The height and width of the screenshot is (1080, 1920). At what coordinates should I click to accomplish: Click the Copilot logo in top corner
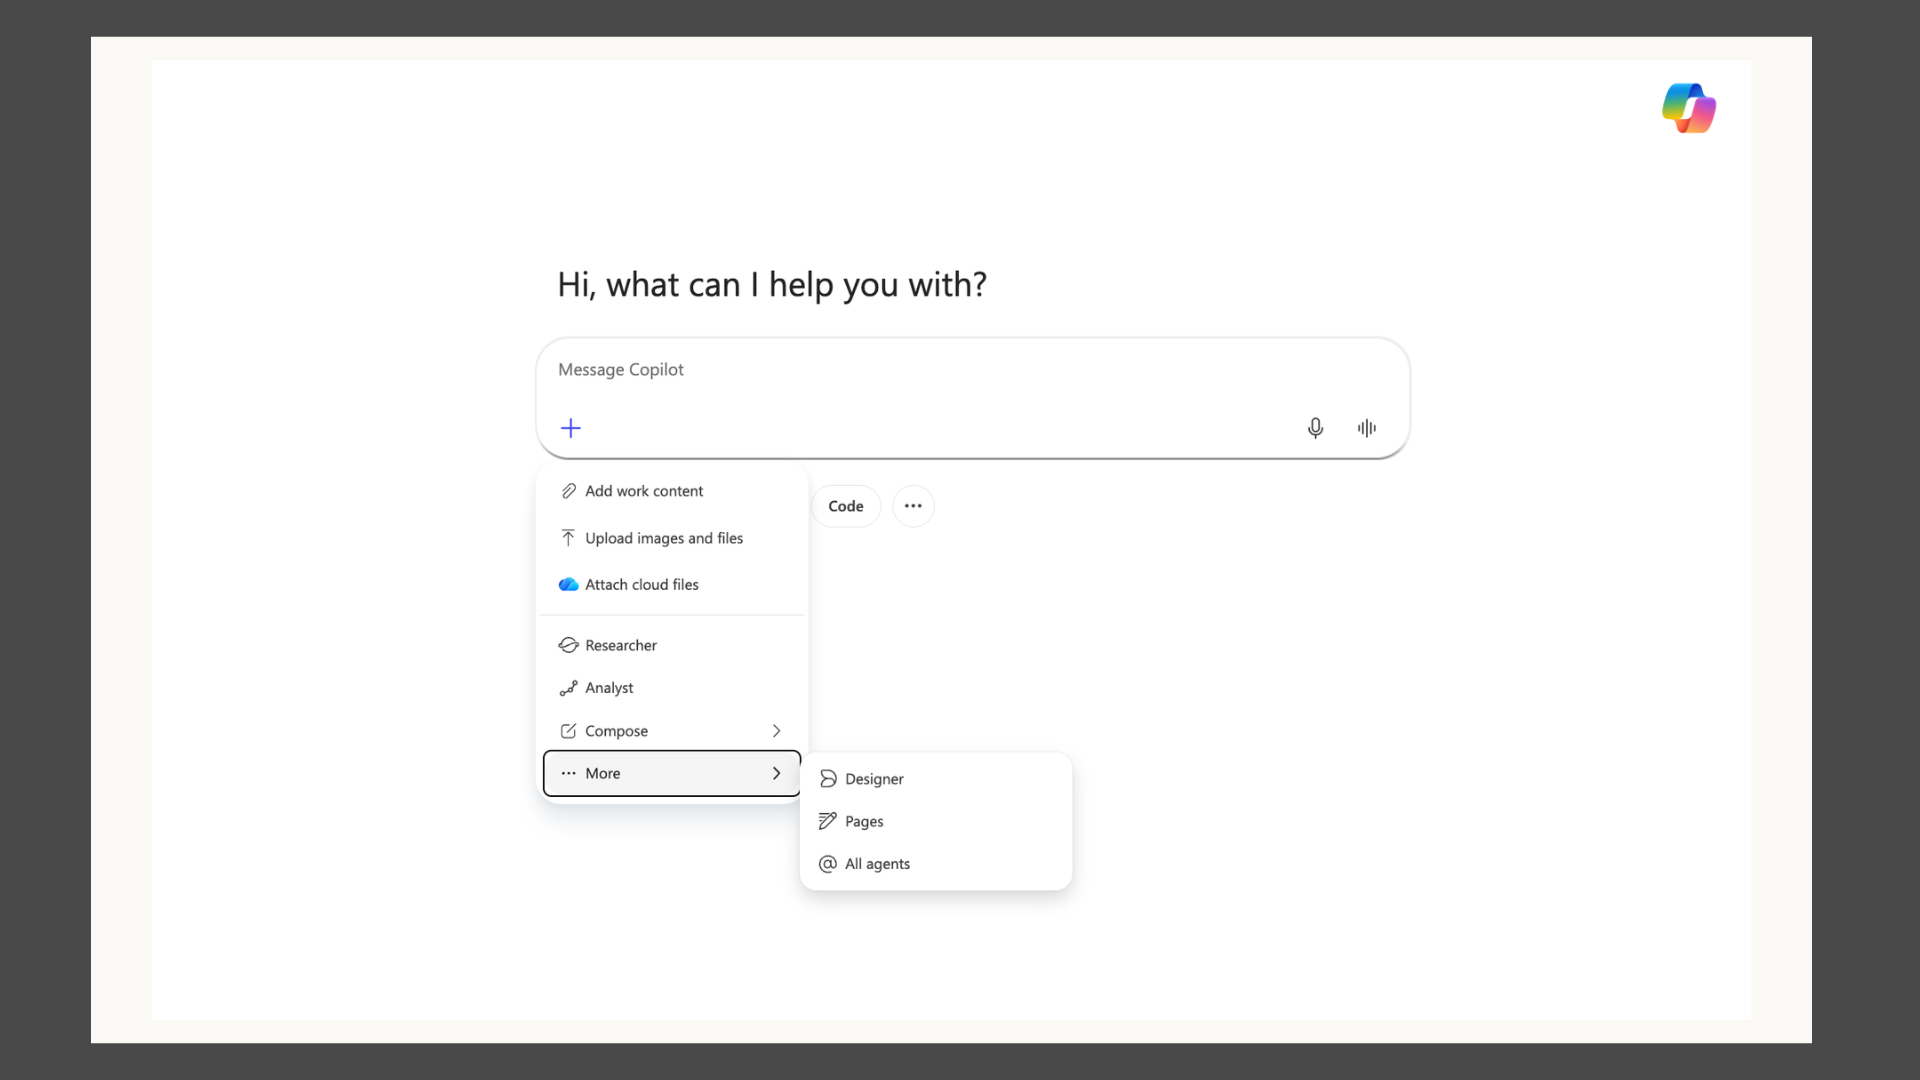click(1689, 108)
